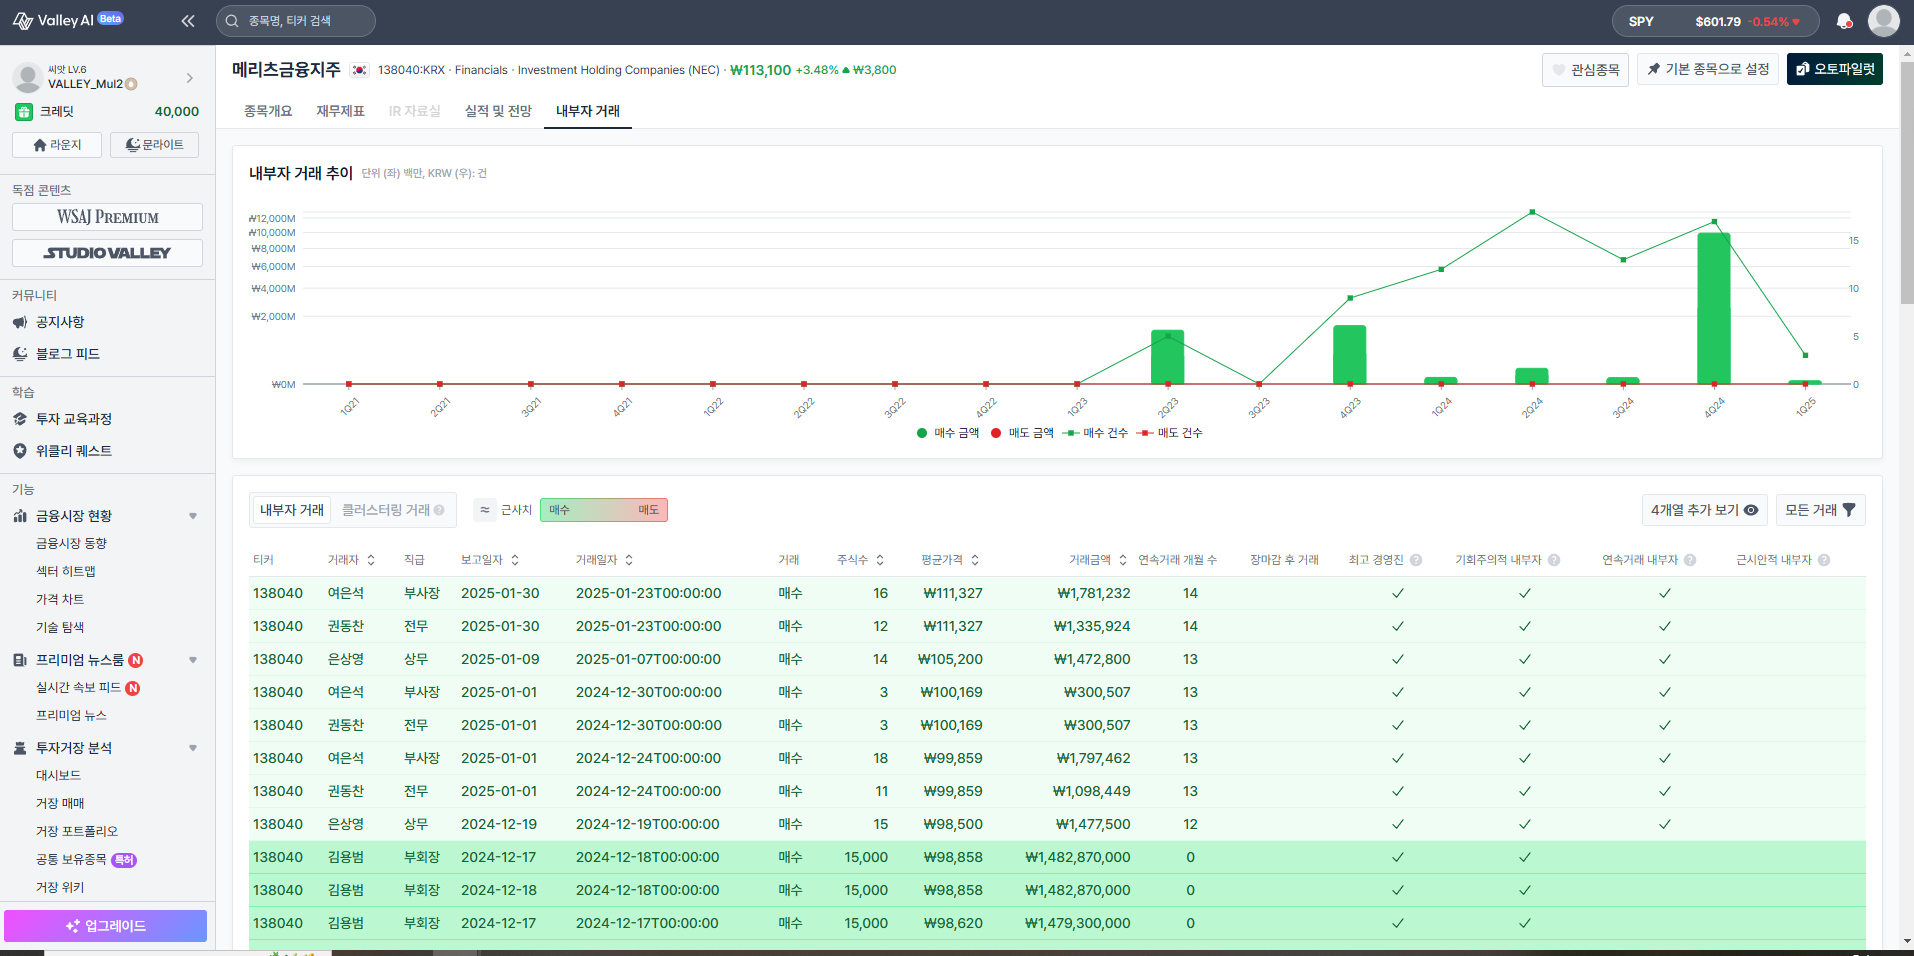Open the notifications bell

pyautogui.click(x=1844, y=21)
